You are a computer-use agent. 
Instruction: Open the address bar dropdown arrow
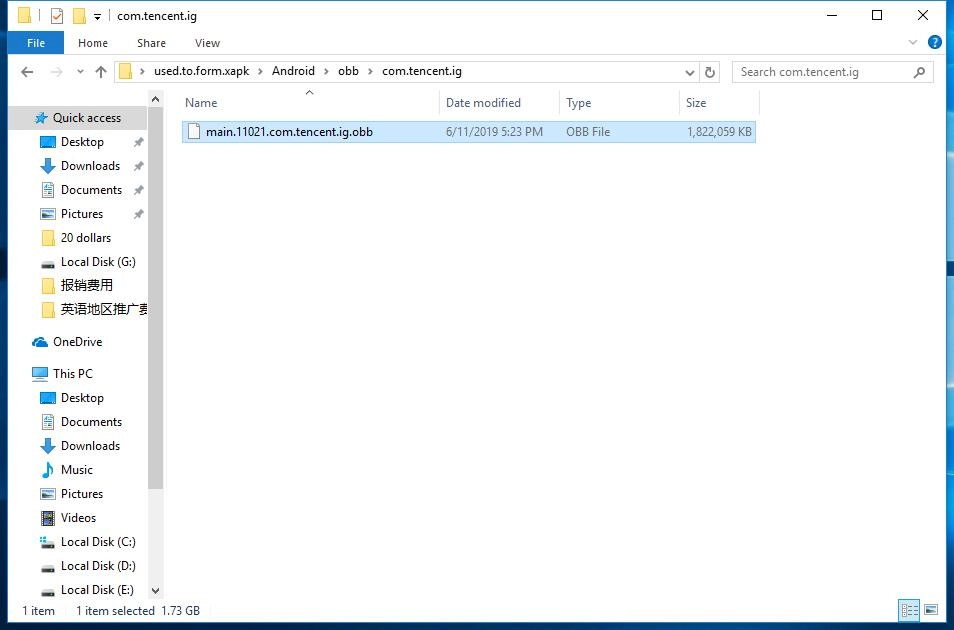click(689, 71)
